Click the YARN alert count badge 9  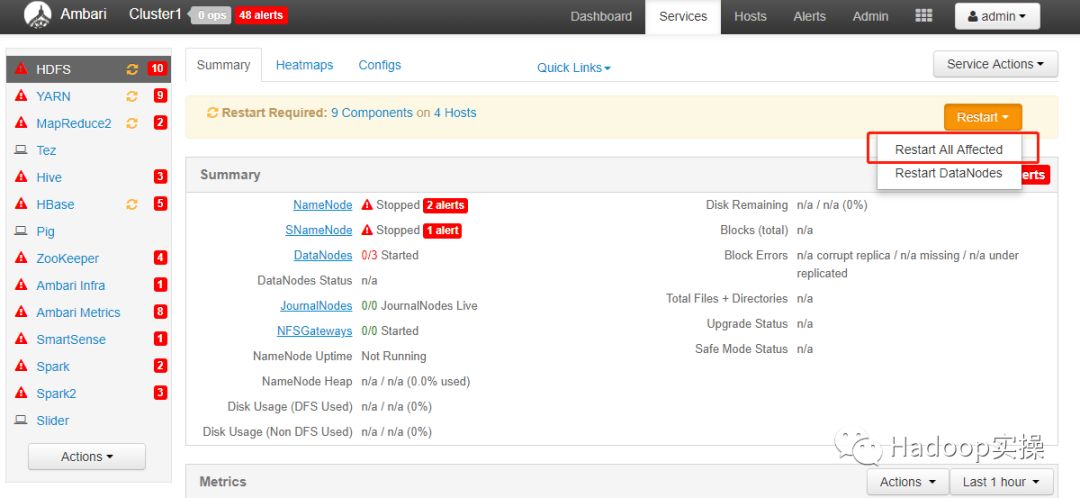160,96
